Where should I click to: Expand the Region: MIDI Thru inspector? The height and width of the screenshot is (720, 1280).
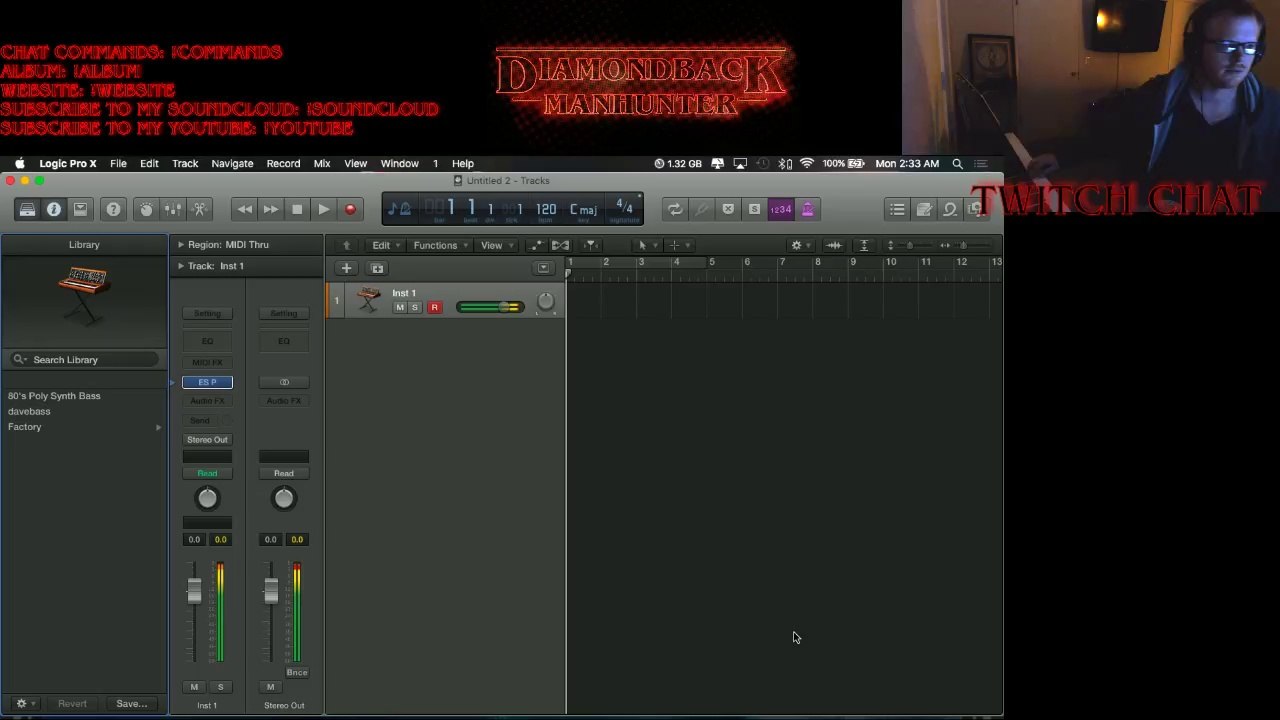click(x=181, y=244)
